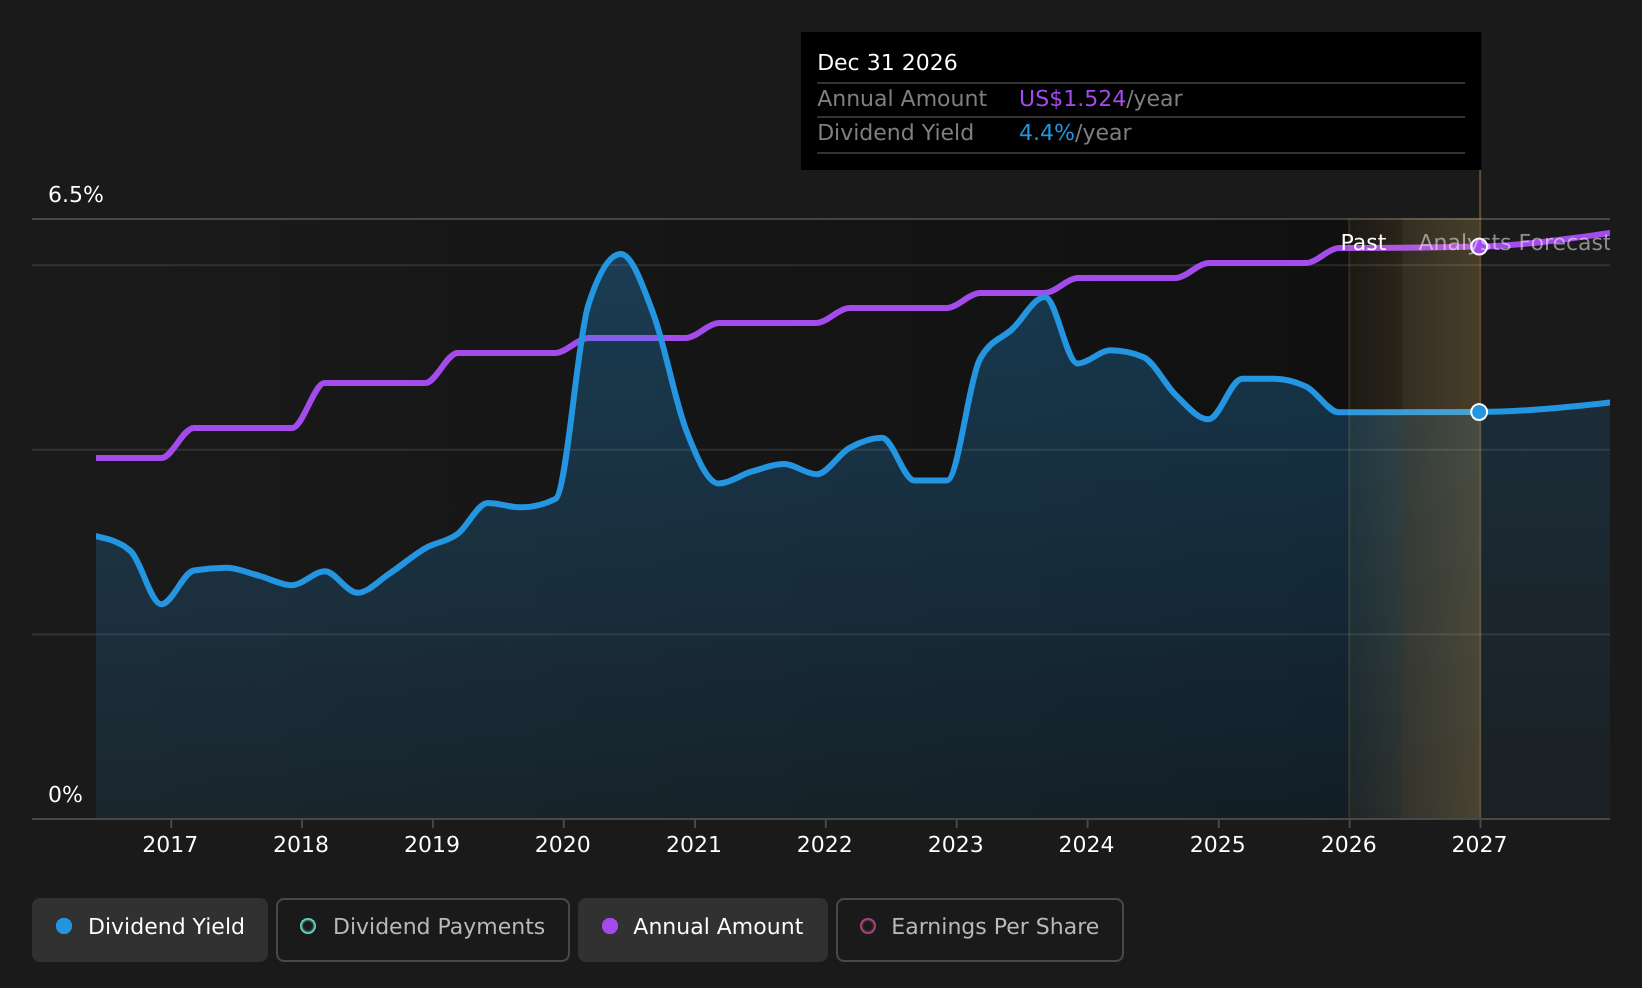Click the 0% y-axis label
The width and height of the screenshot is (1642, 988).
click(x=66, y=795)
